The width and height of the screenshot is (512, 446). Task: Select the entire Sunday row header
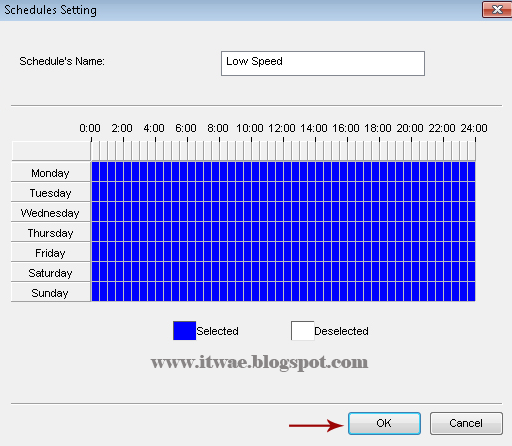[51, 292]
